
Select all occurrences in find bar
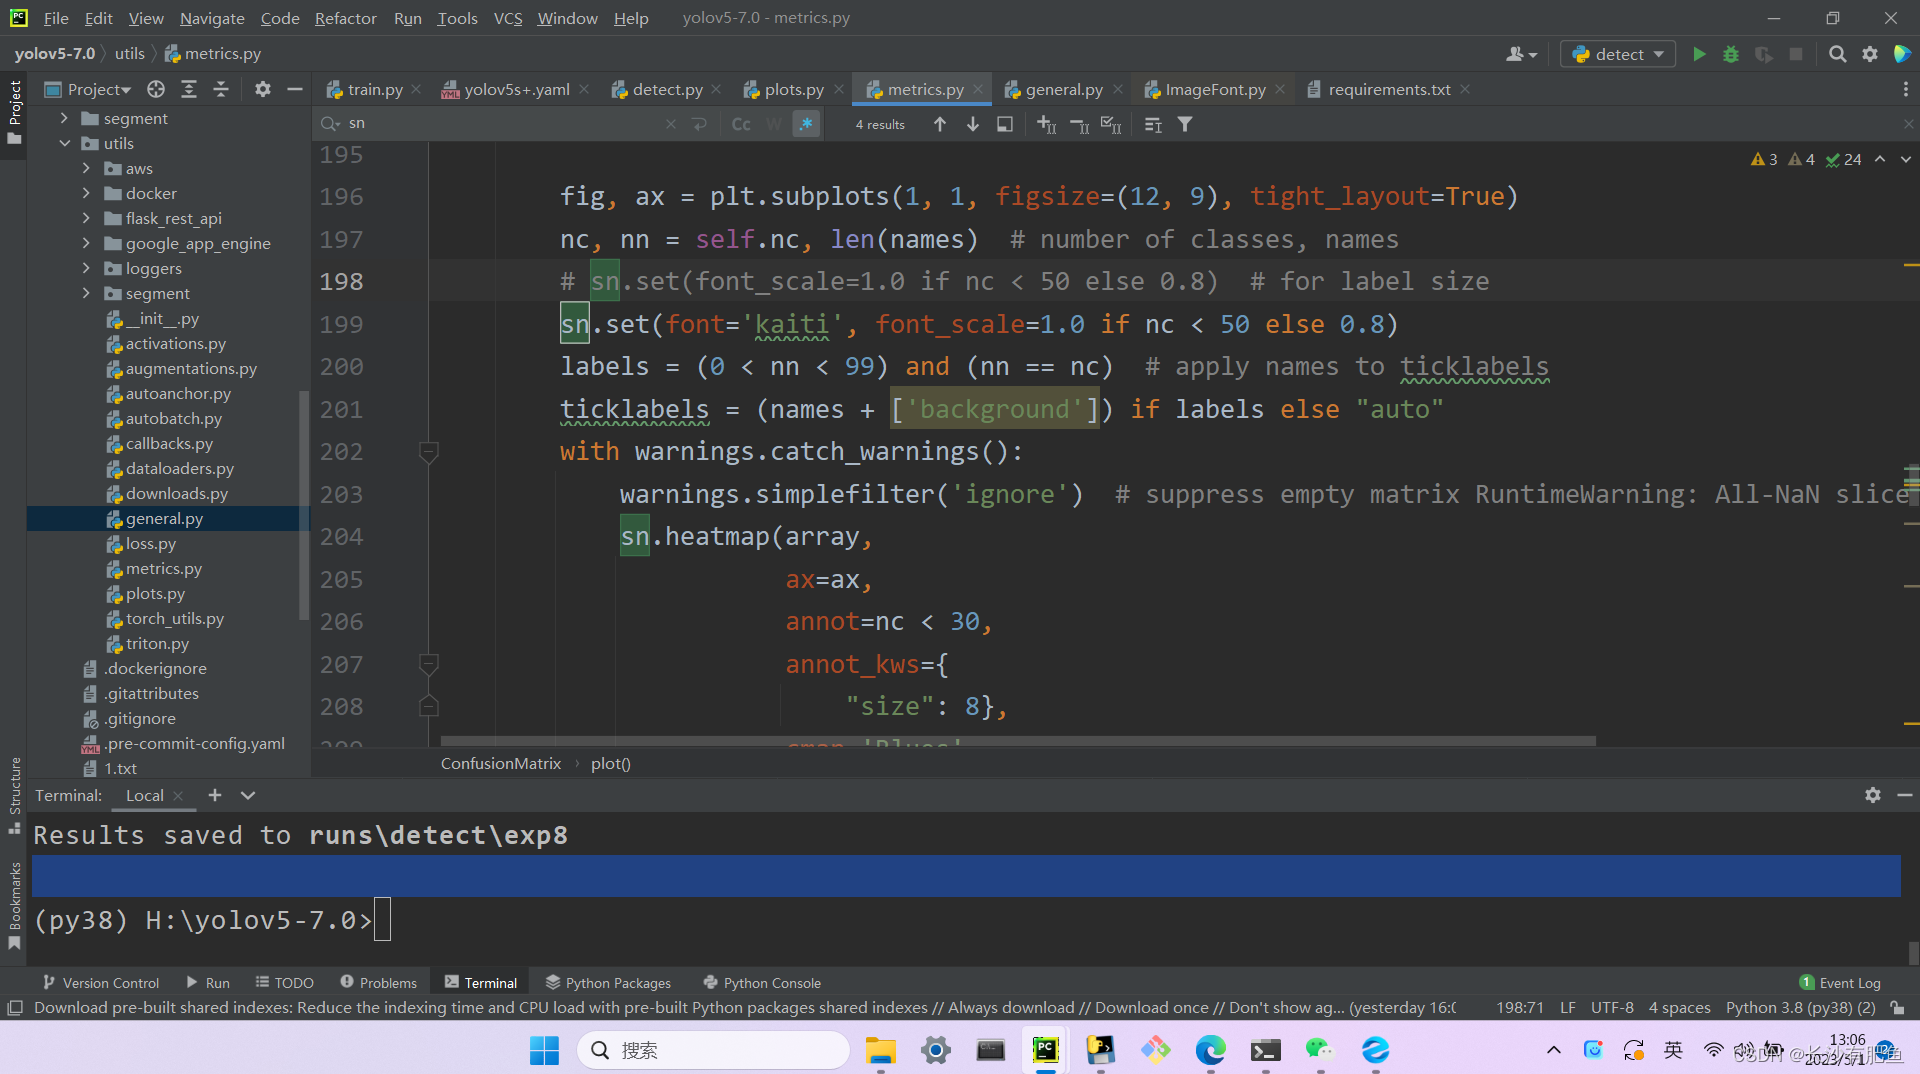(1112, 124)
